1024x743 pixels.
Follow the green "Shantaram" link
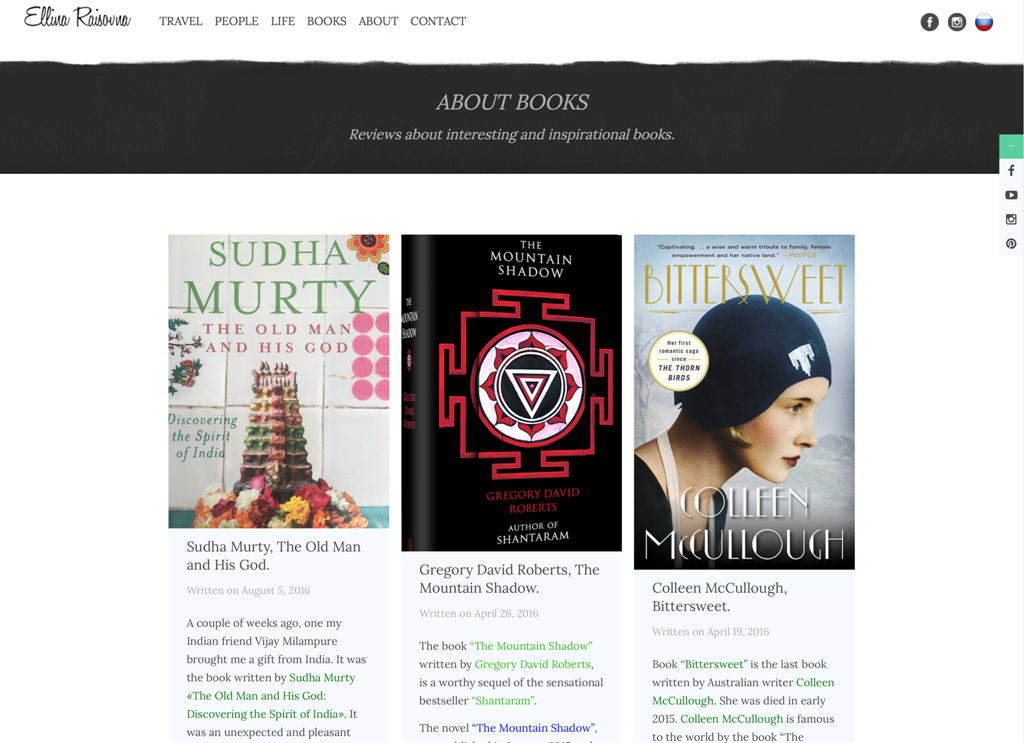point(503,701)
